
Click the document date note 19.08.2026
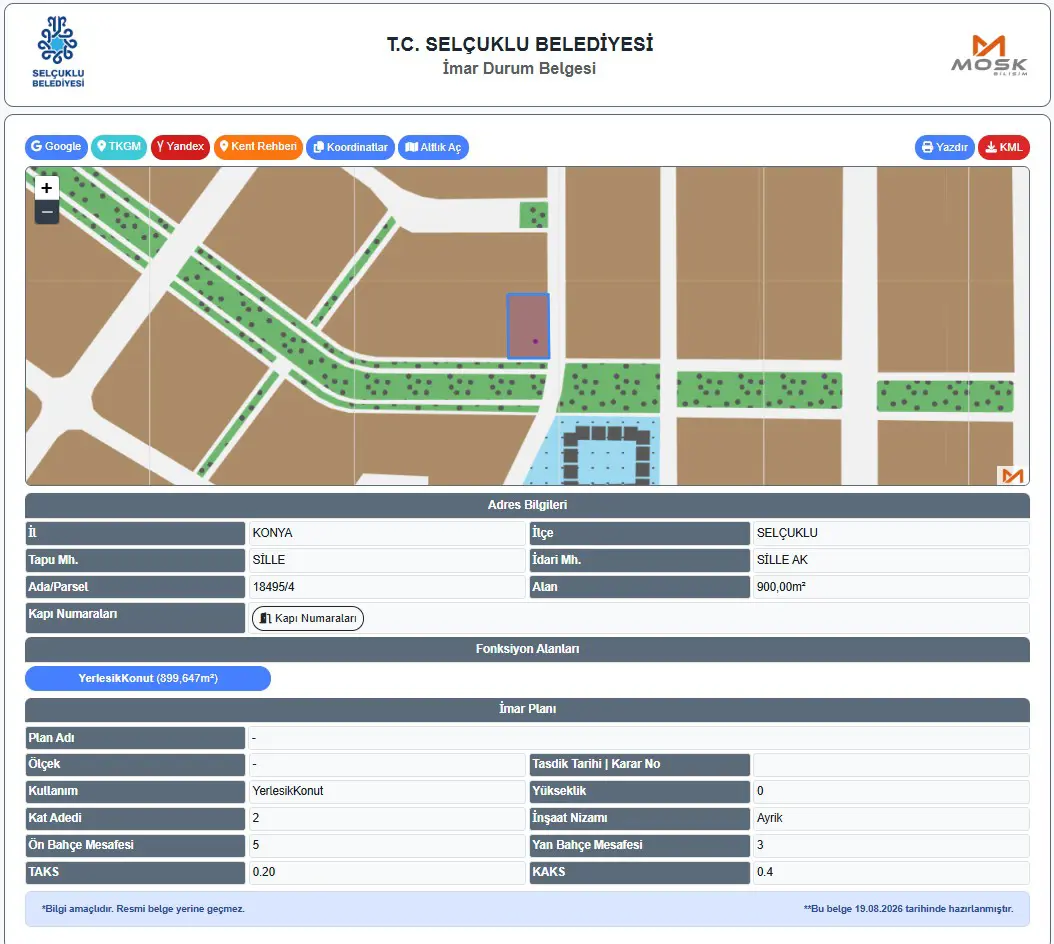click(908, 909)
